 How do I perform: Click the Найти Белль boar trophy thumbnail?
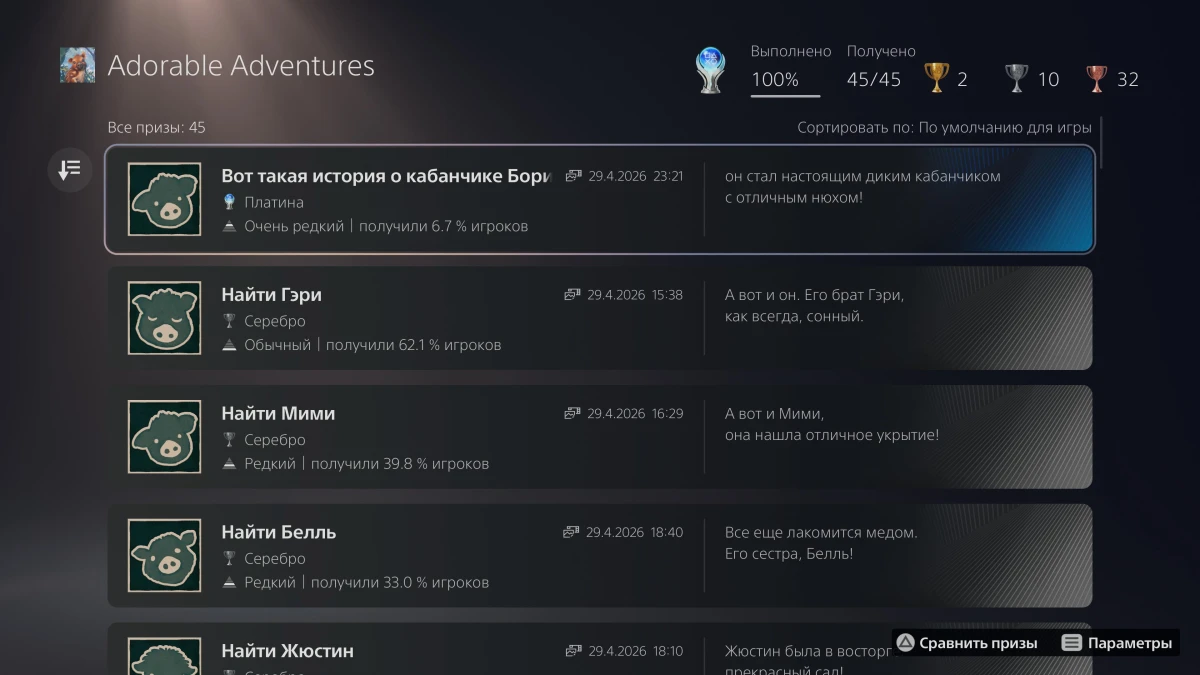164,555
